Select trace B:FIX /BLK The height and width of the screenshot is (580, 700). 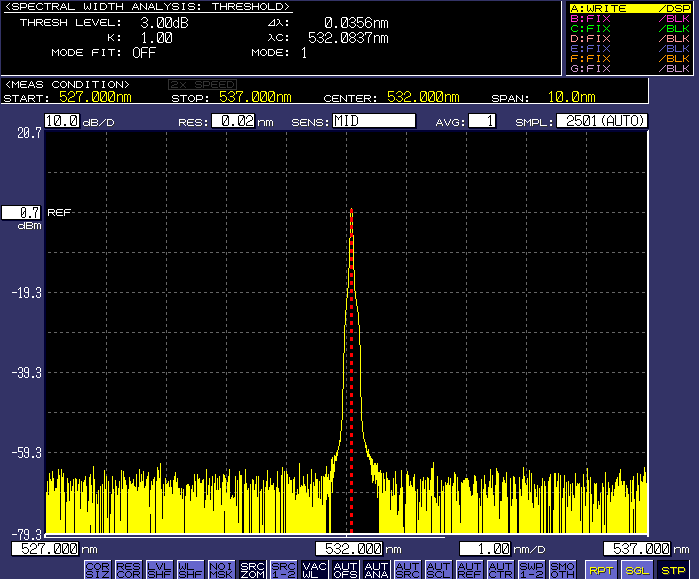[x=629, y=18]
